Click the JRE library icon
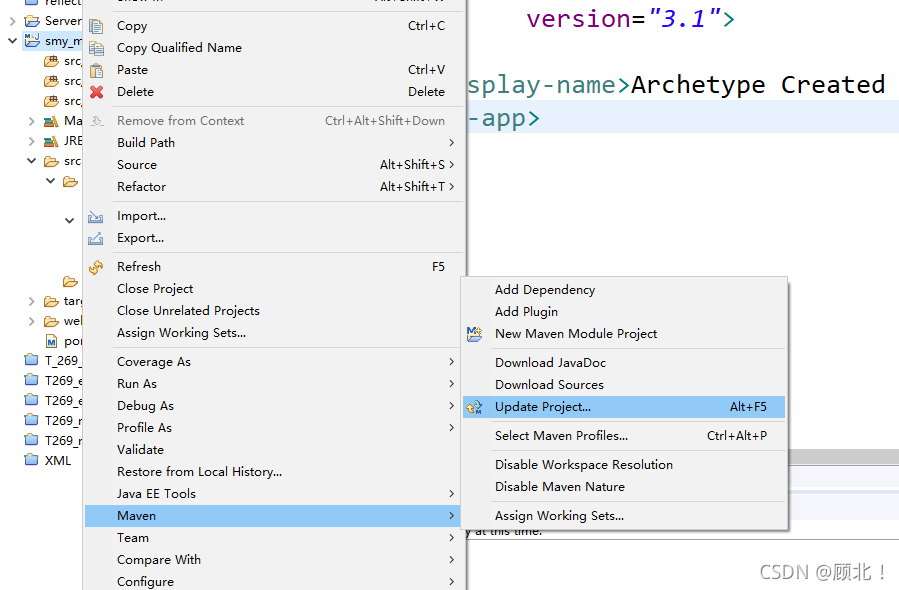The width and height of the screenshot is (899, 590). (x=51, y=141)
